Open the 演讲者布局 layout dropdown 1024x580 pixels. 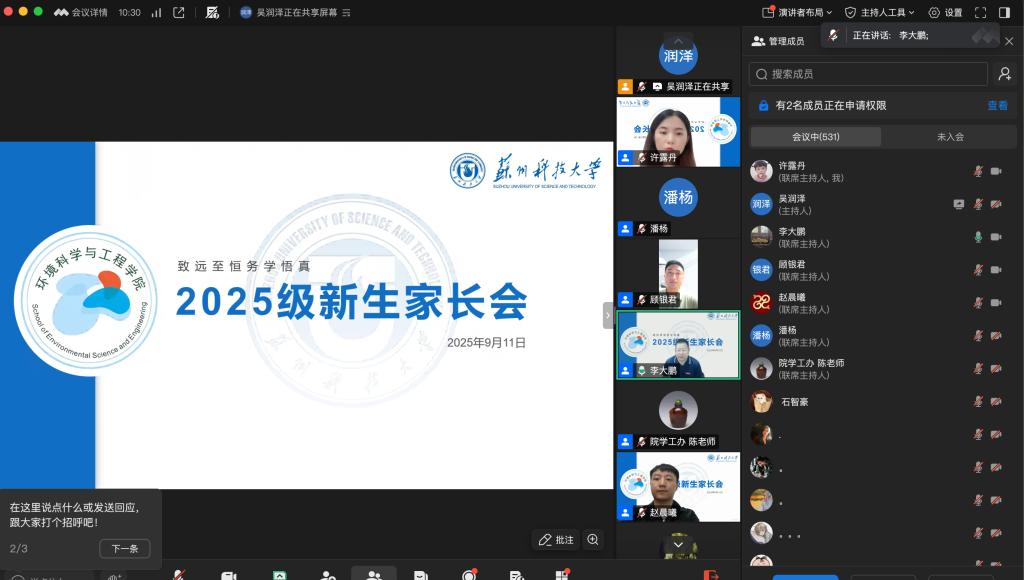(x=797, y=12)
